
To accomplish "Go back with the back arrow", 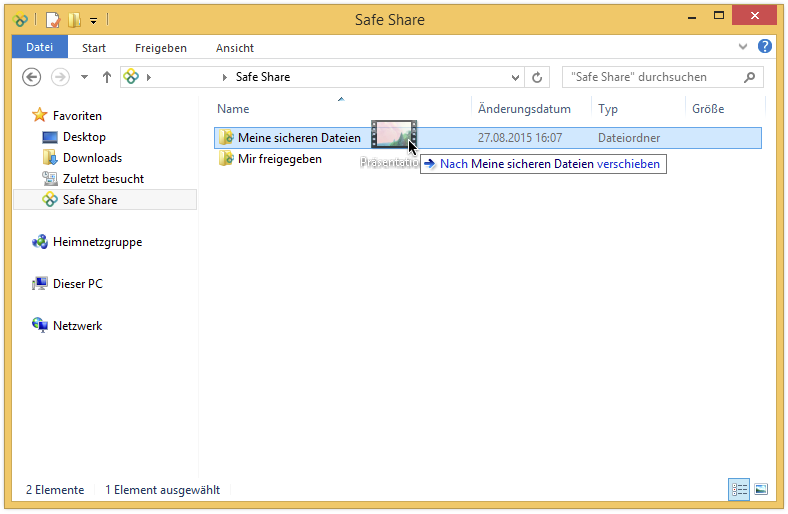I will pyautogui.click(x=32, y=77).
